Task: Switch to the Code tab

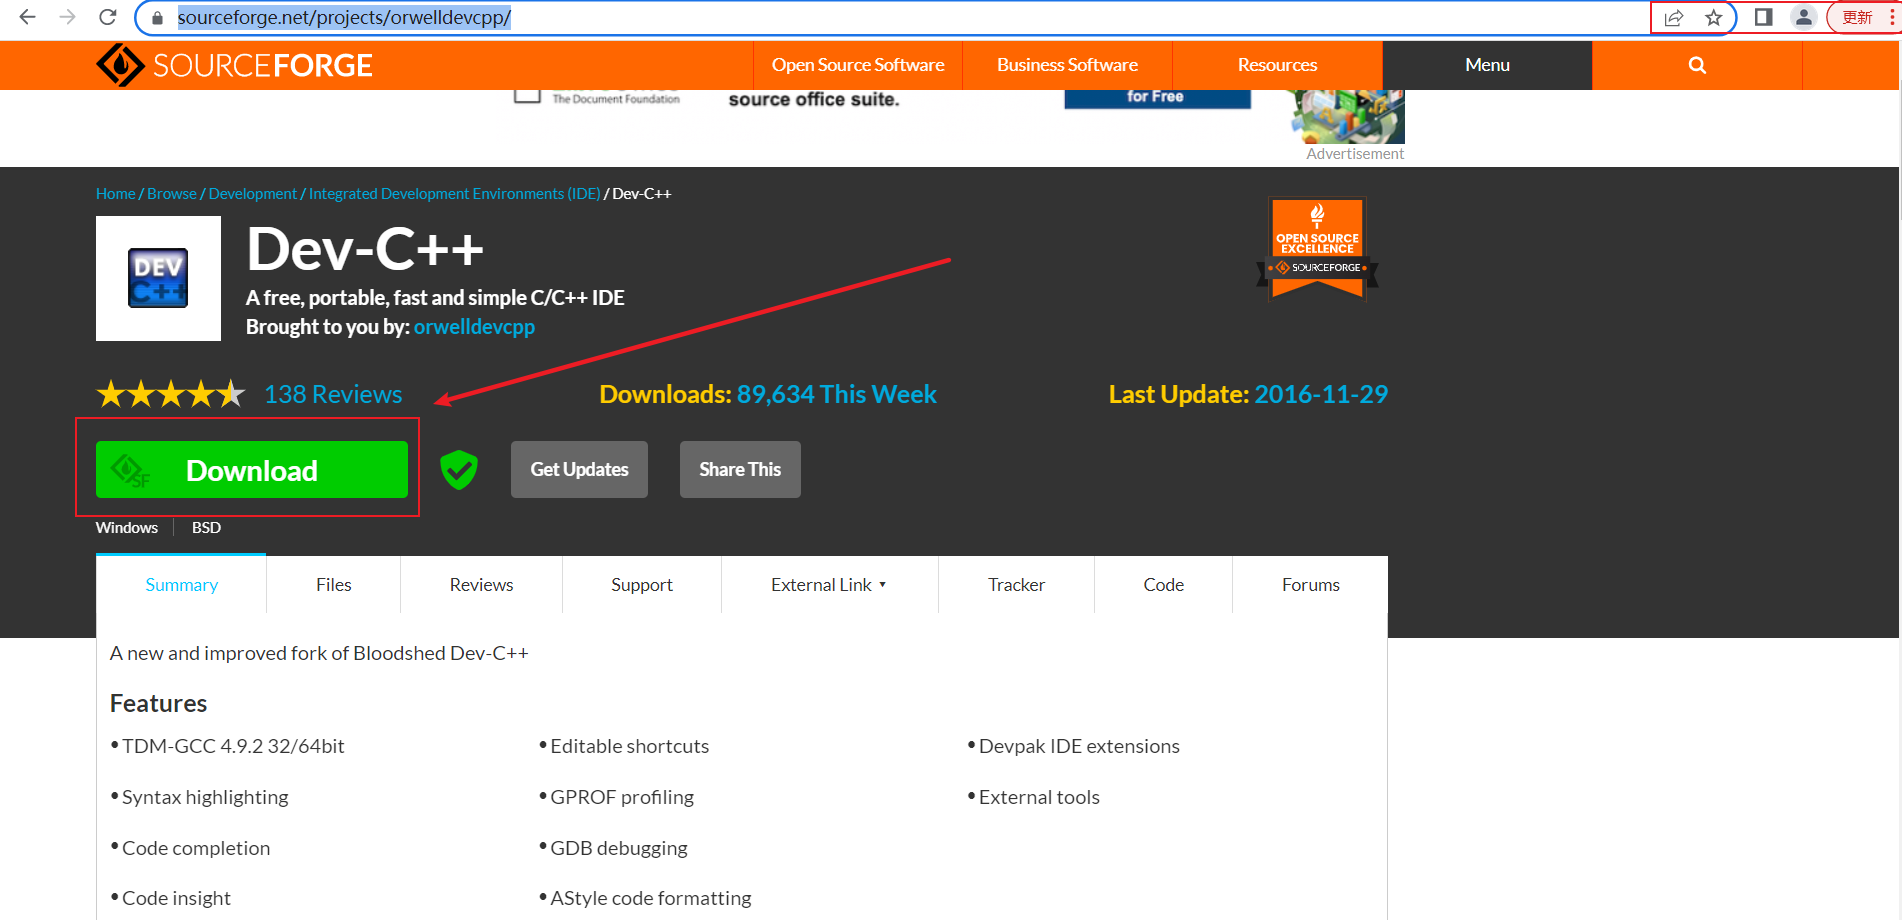Action: [1164, 585]
